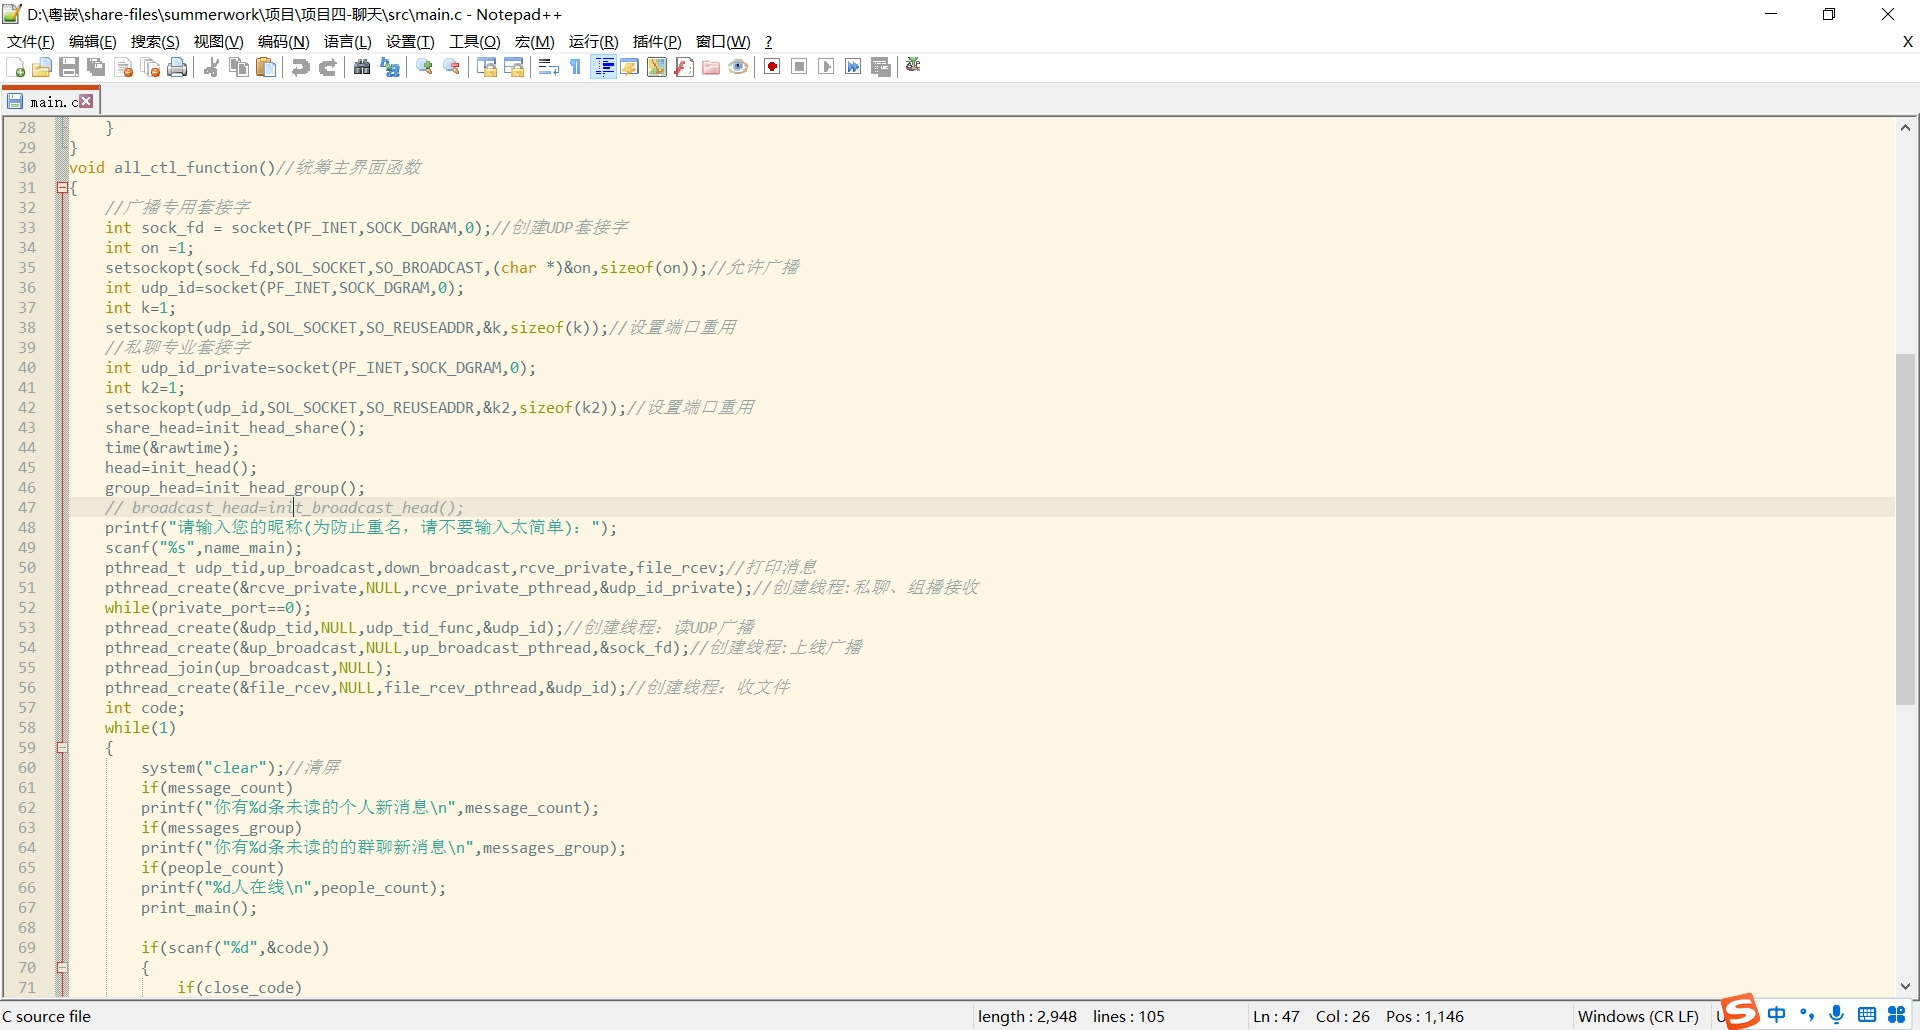The width and height of the screenshot is (1920, 1030).
Task: Open the 宏(M) menu
Action: point(535,42)
